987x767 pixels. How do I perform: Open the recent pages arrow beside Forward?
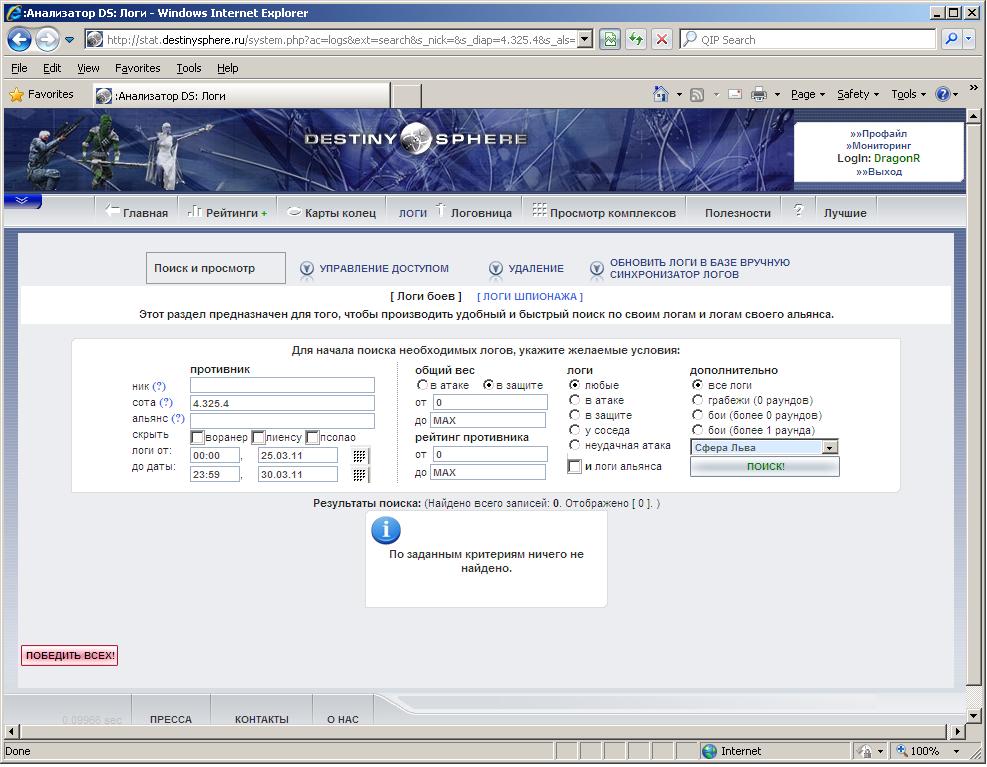click(x=69, y=40)
